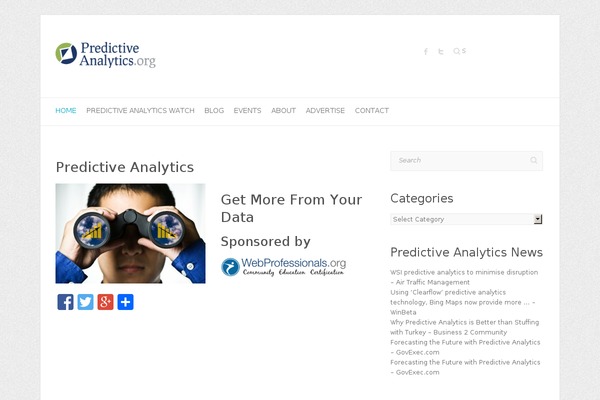Open the Home menu item

(x=66, y=111)
